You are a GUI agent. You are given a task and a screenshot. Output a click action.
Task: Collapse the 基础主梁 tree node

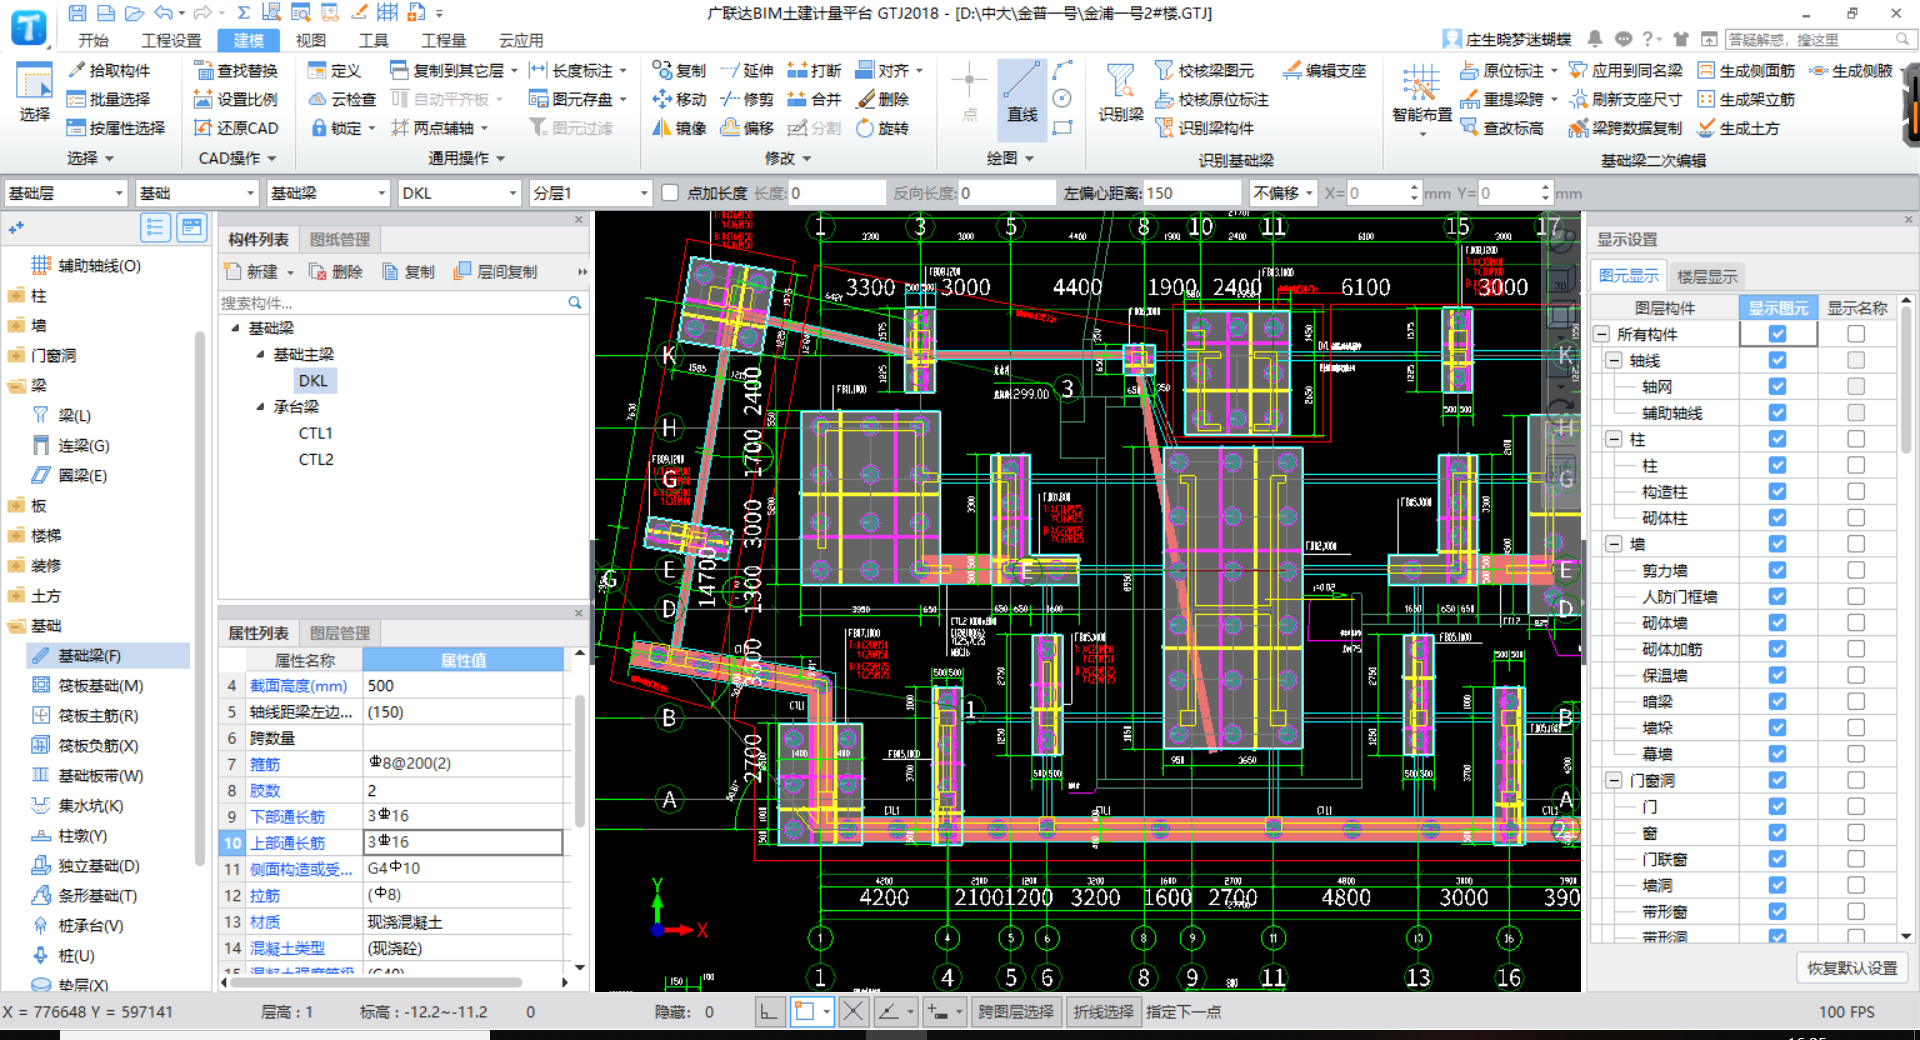(260, 354)
